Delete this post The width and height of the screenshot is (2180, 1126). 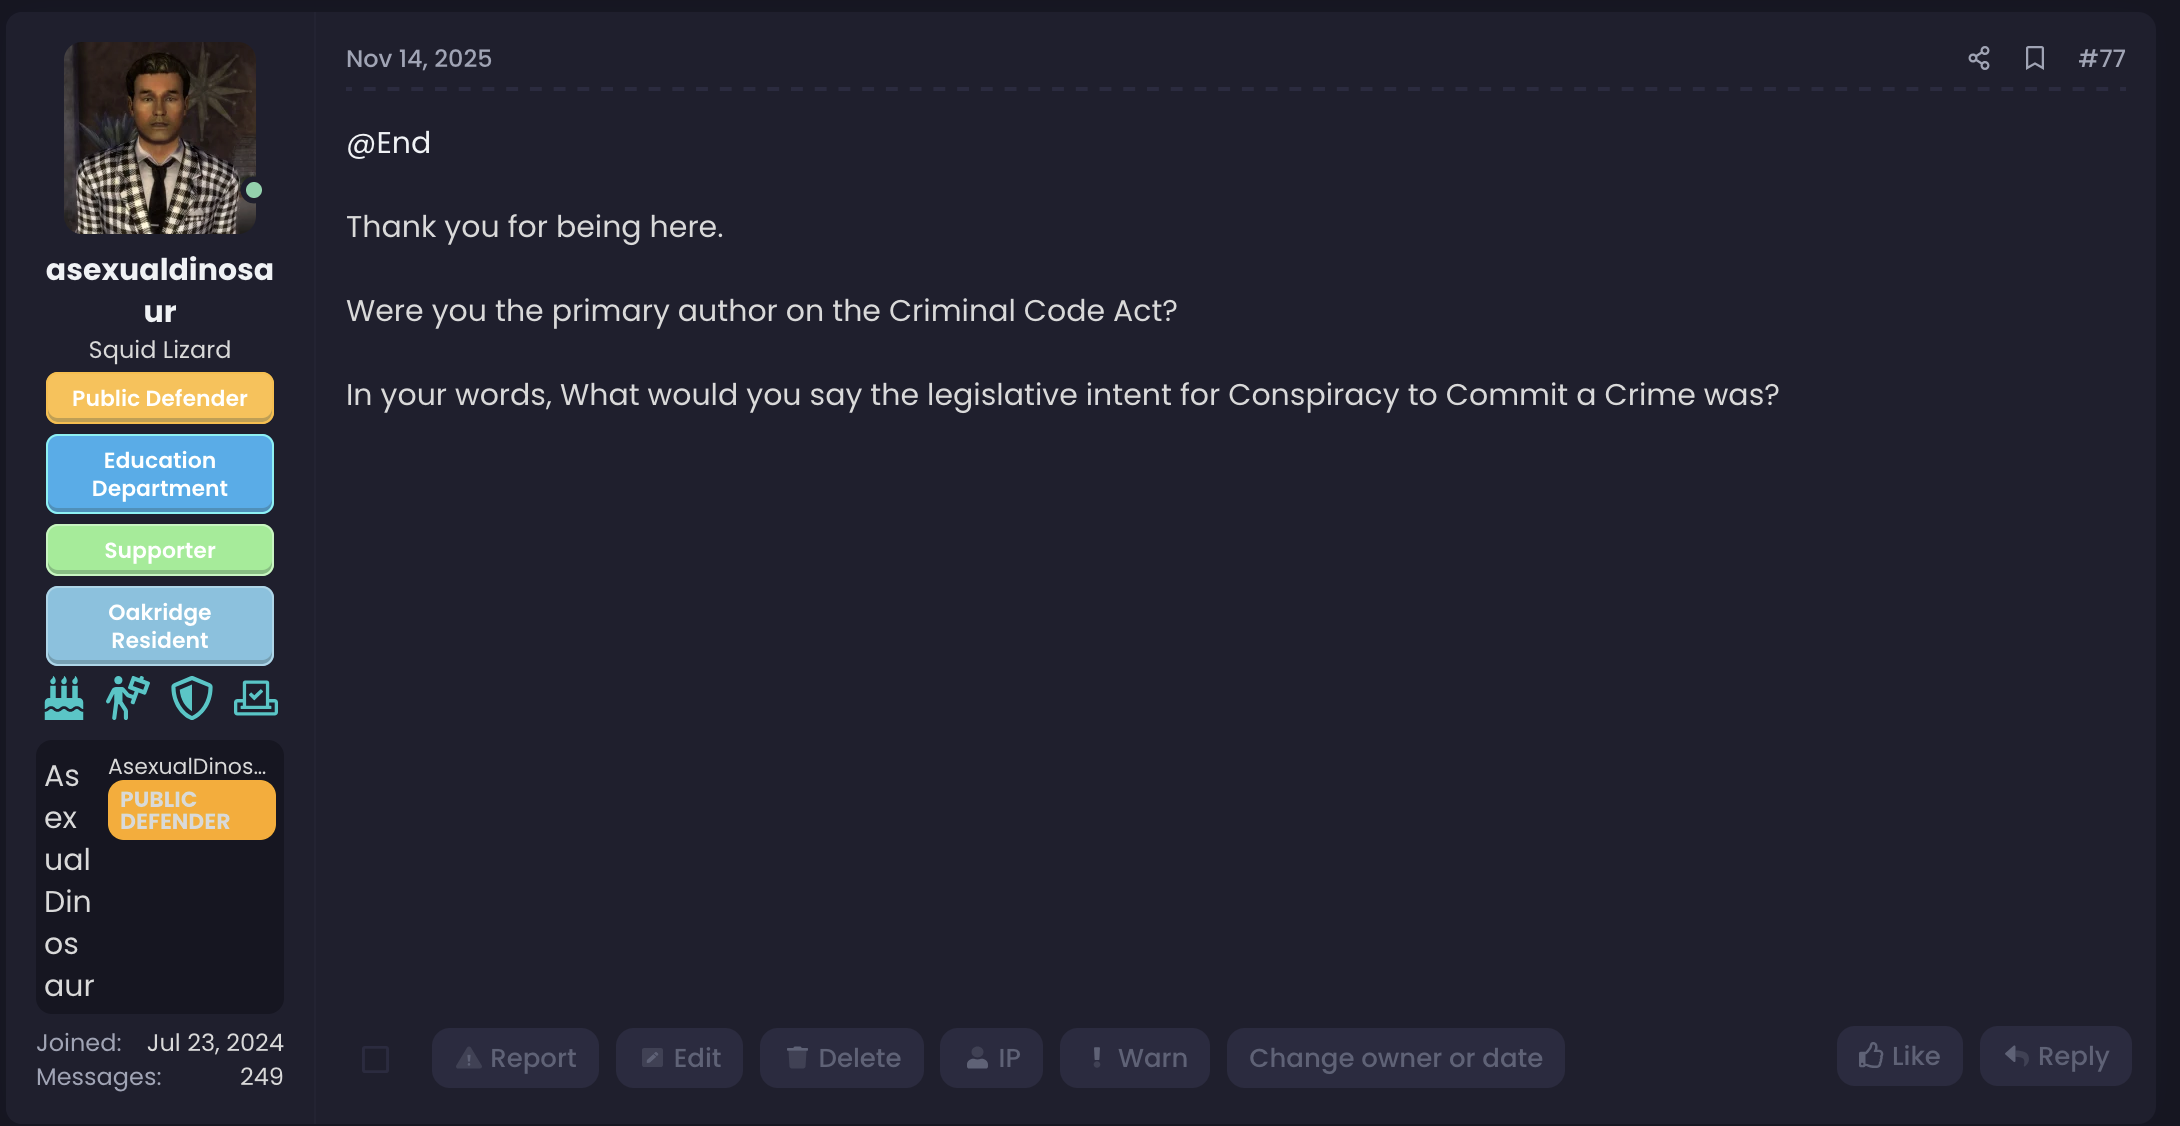(x=842, y=1058)
